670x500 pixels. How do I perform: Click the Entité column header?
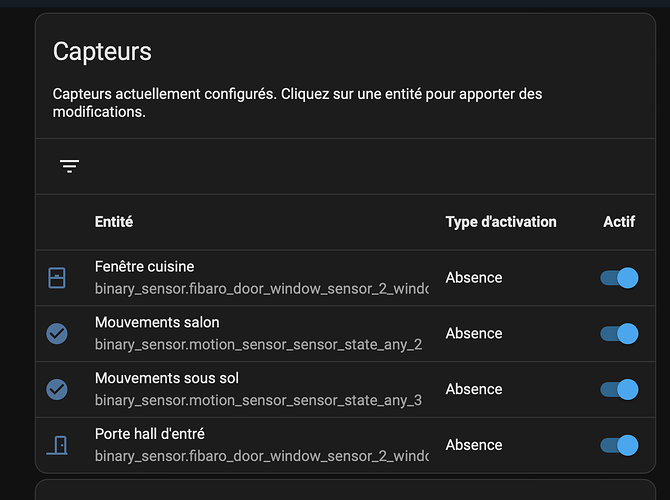tap(114, 222)
